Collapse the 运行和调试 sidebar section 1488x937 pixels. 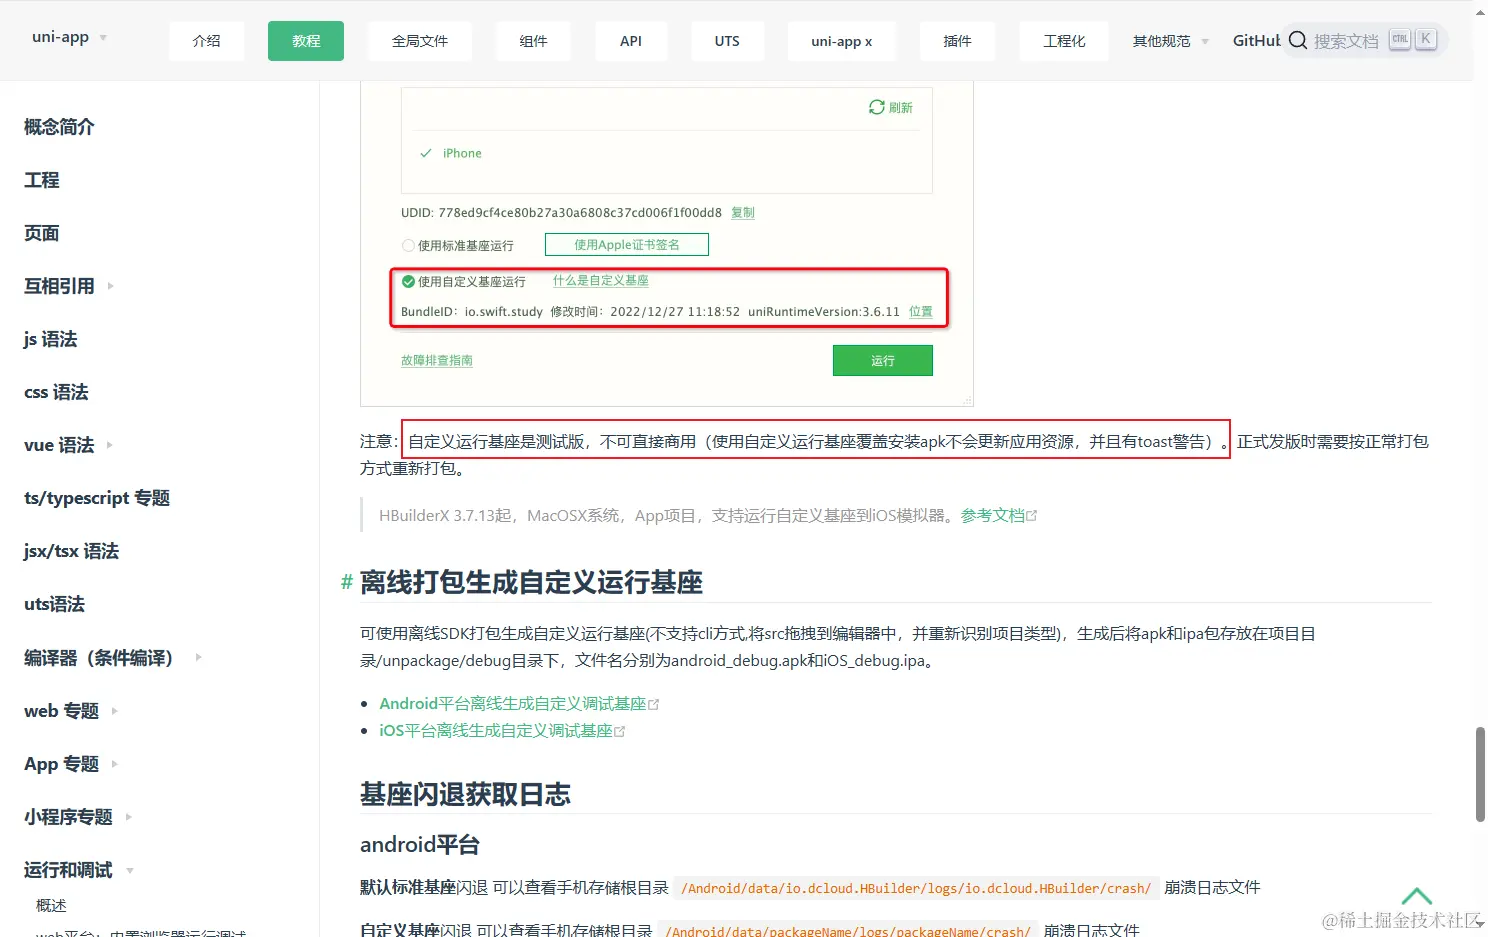coord(129,871)
